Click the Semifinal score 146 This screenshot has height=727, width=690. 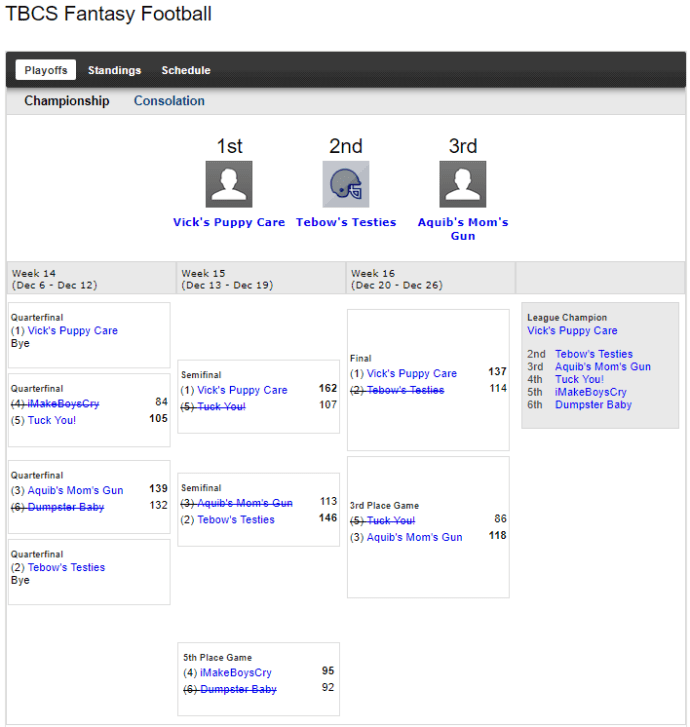[328, 518]
